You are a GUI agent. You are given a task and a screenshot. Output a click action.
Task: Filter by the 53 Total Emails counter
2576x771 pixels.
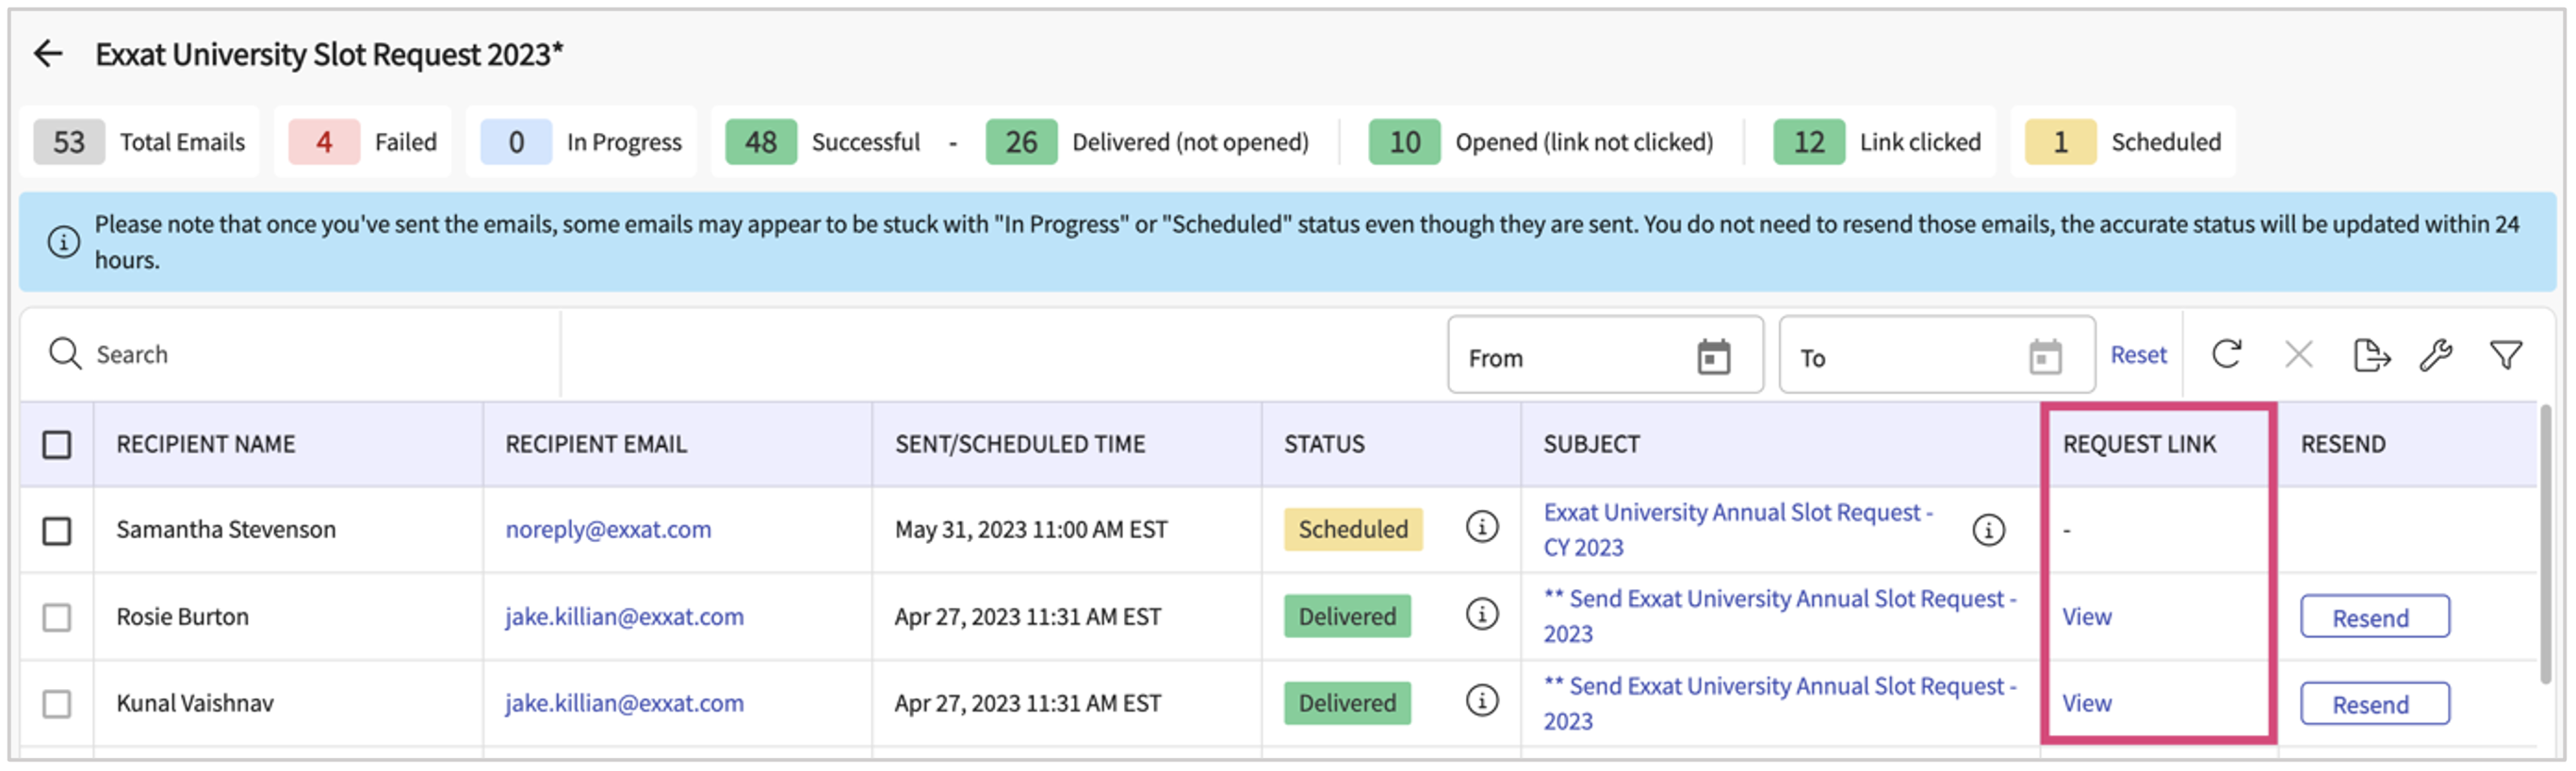140,142
